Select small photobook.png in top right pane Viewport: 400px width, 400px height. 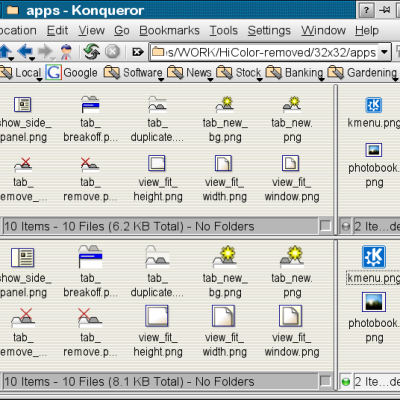(373, 150)
